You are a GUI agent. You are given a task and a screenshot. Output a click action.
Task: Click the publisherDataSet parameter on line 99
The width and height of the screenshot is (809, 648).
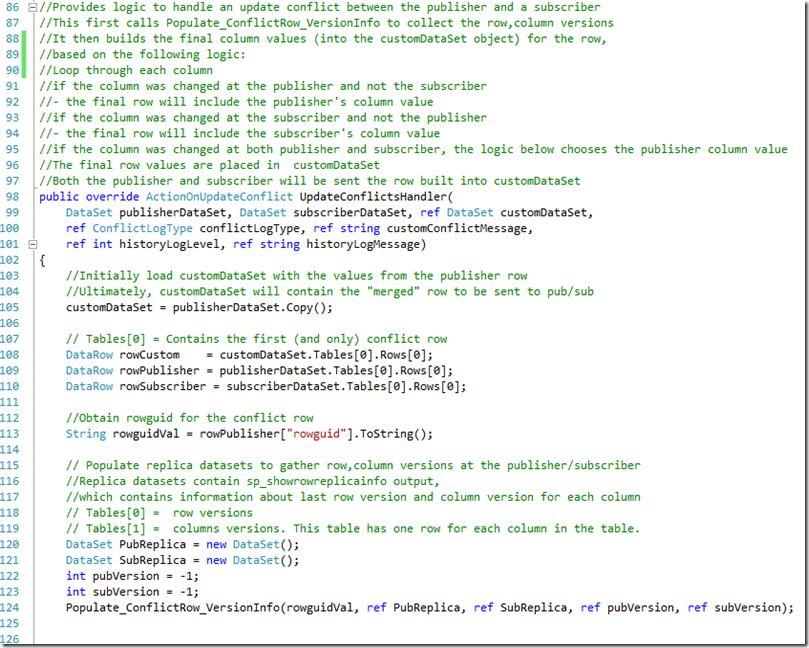tap(173, 213)
